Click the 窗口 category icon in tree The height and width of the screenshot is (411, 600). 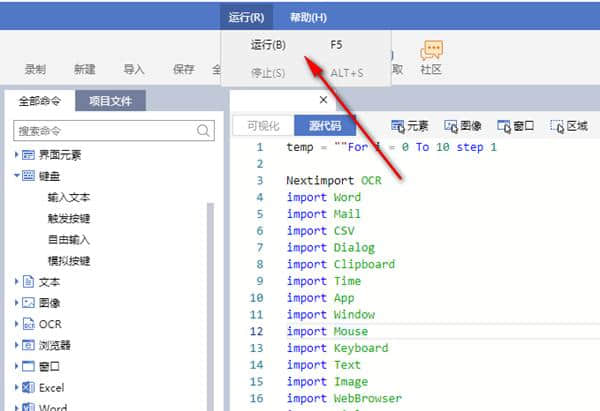pos(28,366)
